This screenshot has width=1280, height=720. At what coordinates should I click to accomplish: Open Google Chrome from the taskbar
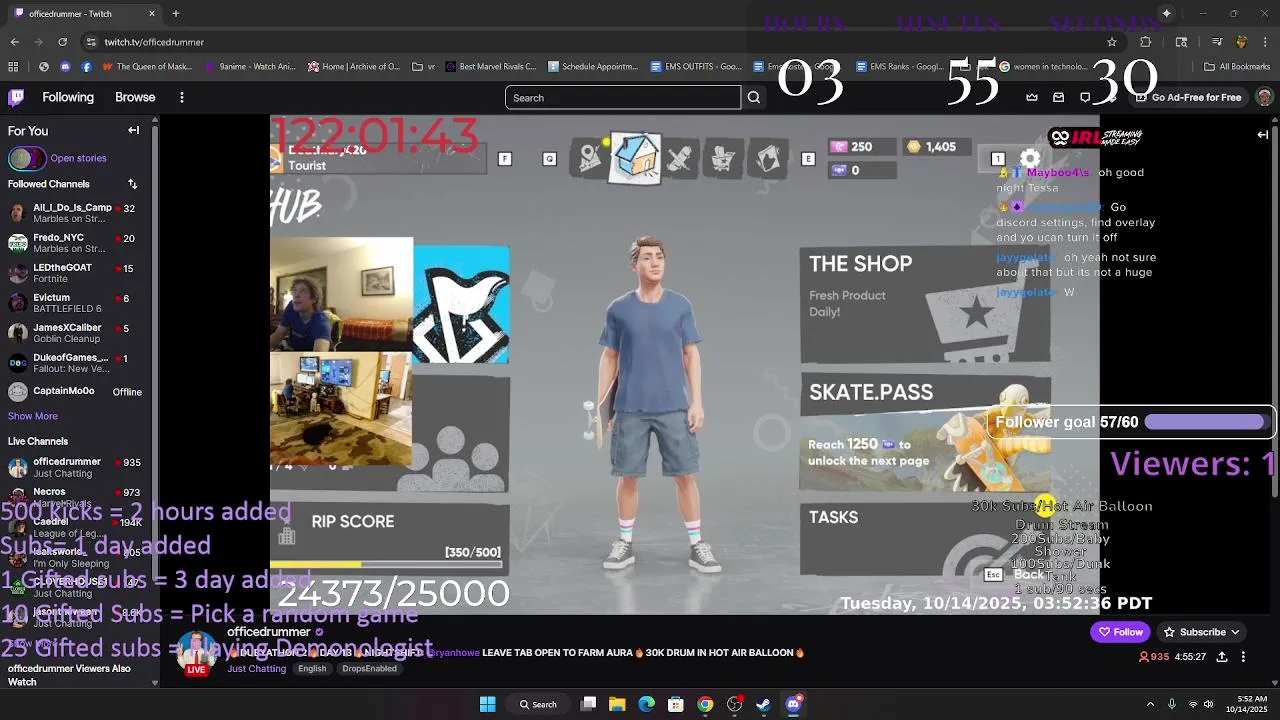(705, 704)
